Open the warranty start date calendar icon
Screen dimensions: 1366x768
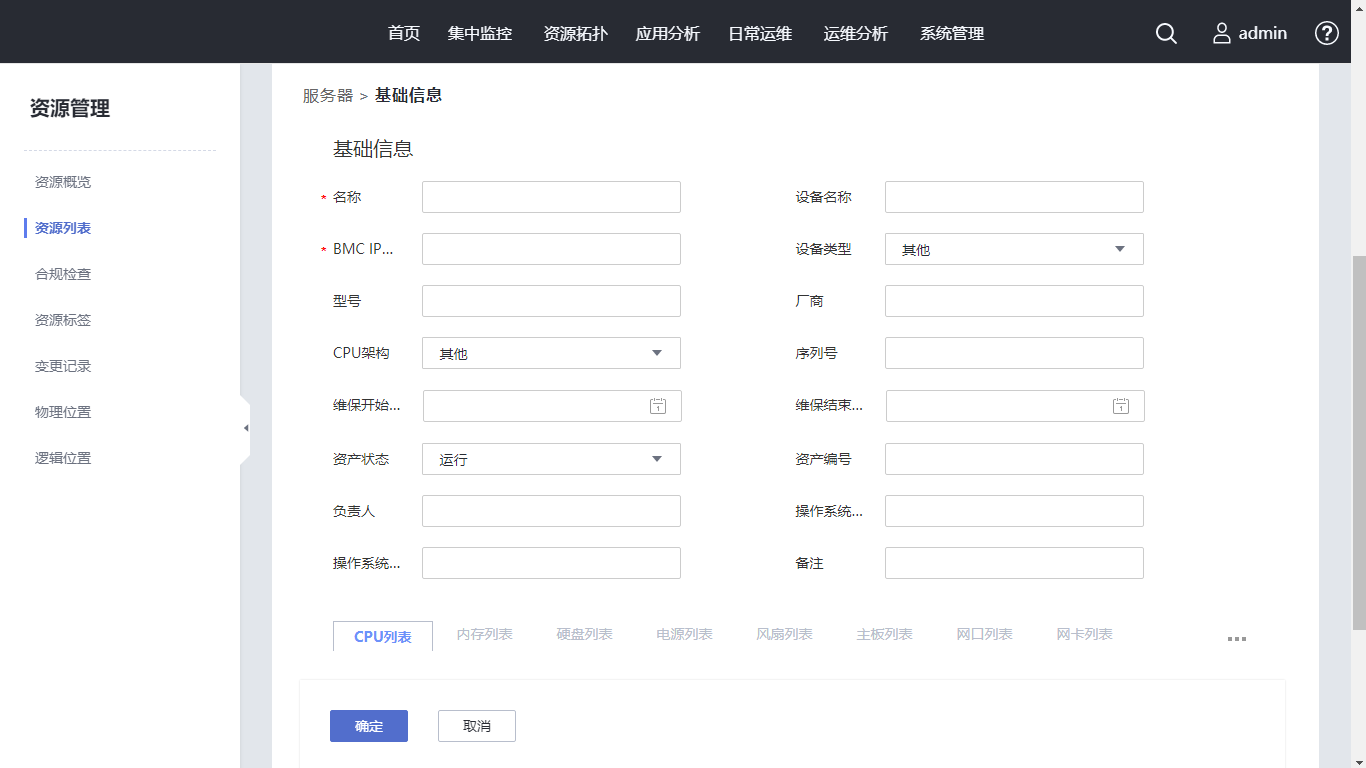tap(658, 406)
